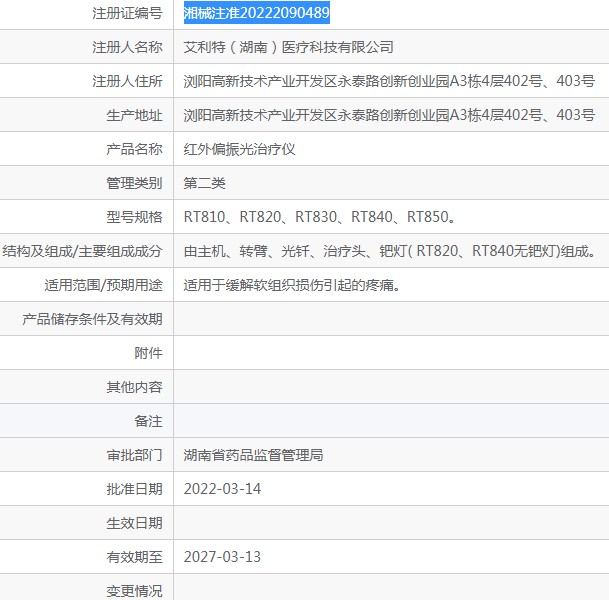Click the 型号规格 label
The height and width of the screenshot is (600, 609).
click(134, 217)
